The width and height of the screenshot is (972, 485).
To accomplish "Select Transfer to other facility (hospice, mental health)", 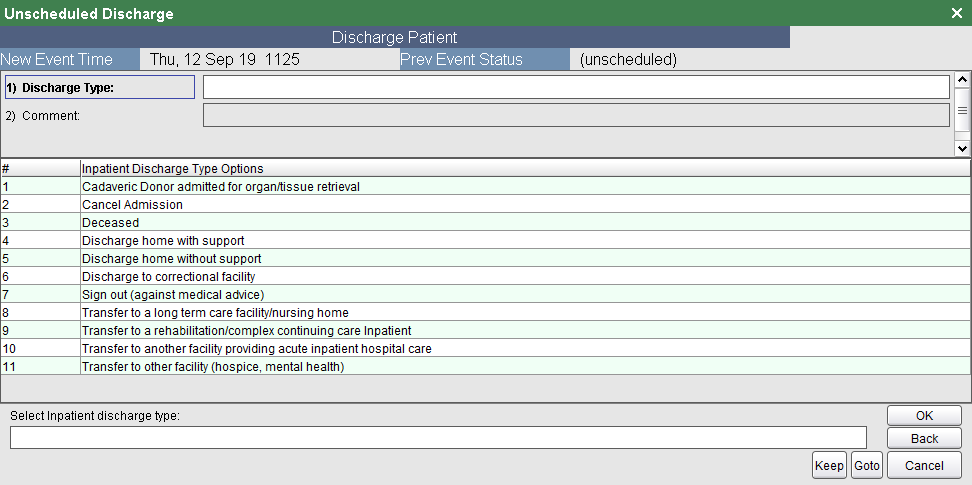I will click(485, 367).
